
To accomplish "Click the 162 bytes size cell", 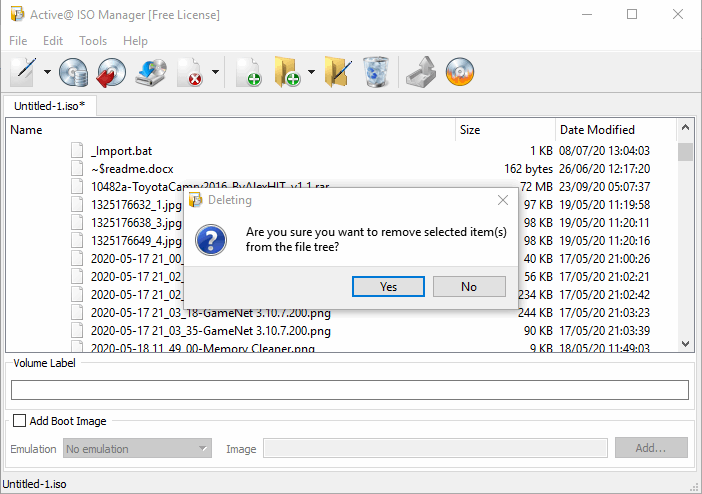I will point(528,169).
